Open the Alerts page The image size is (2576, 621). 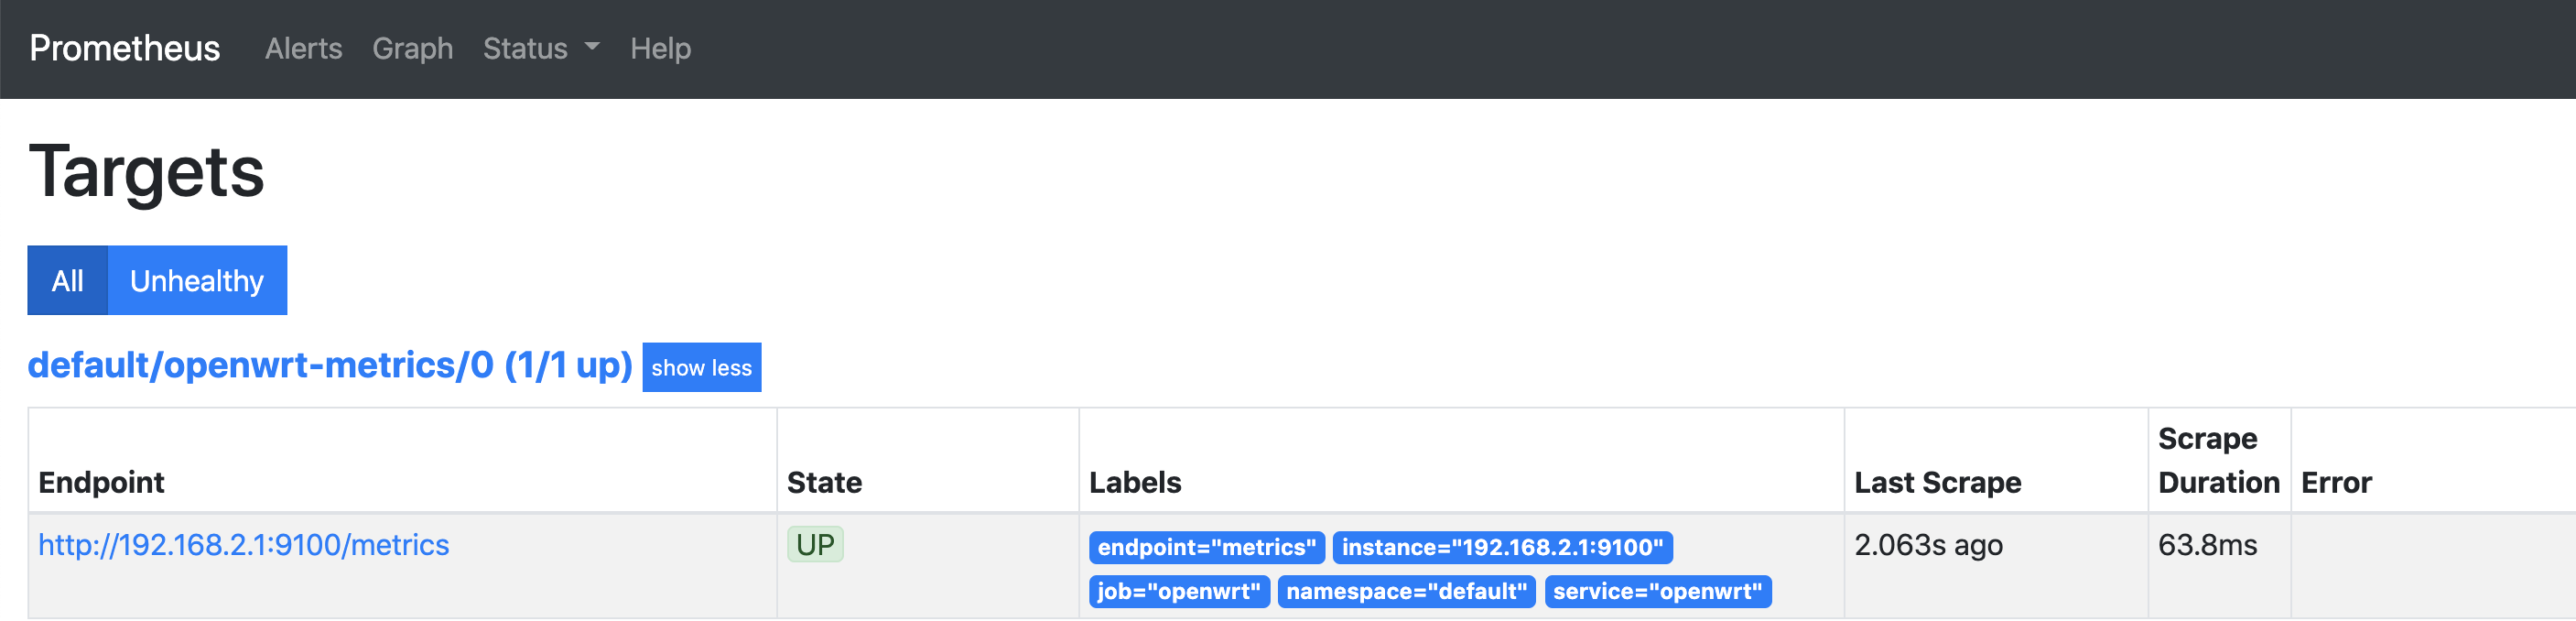(x=303, y=48)
